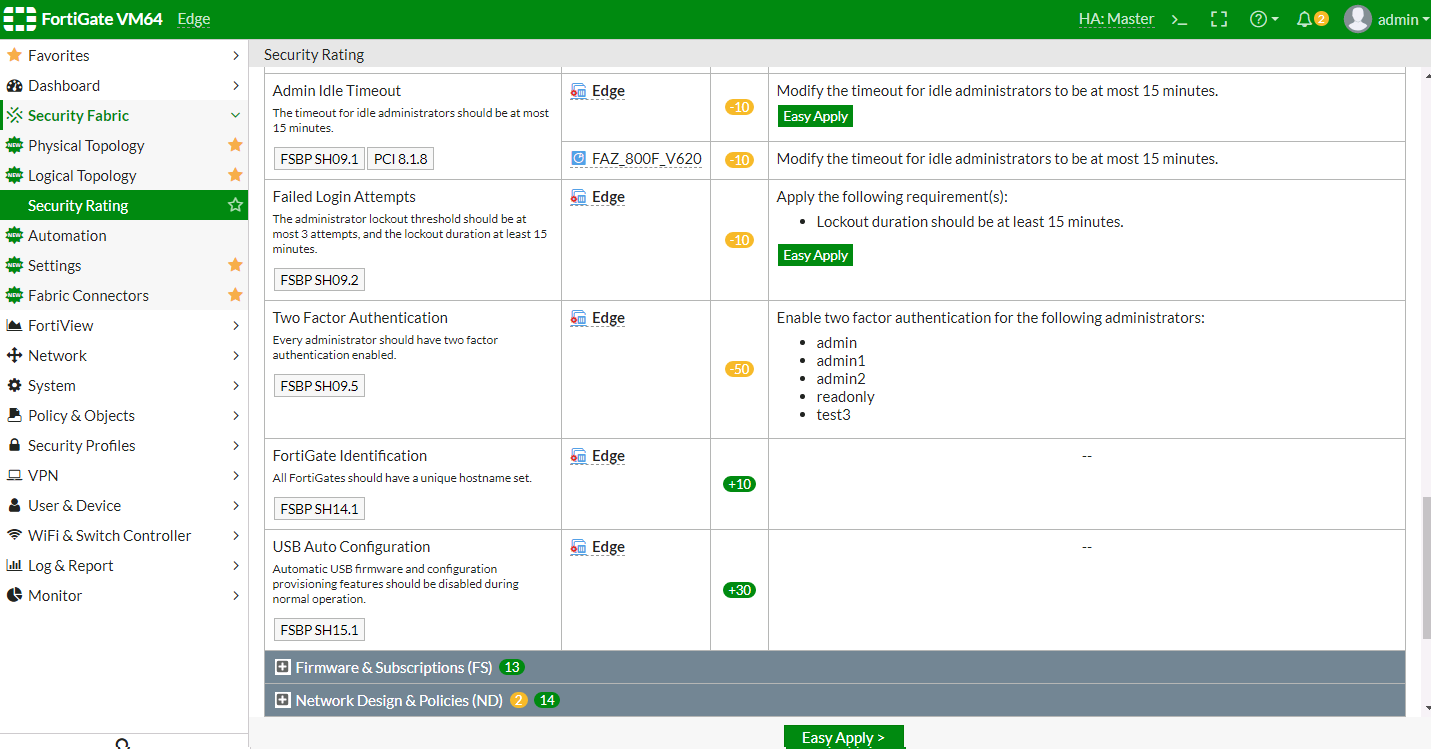Expand the System menu chevron
Screen dimensions: 1434x750
pyautogui.click(x=235, y=385)
